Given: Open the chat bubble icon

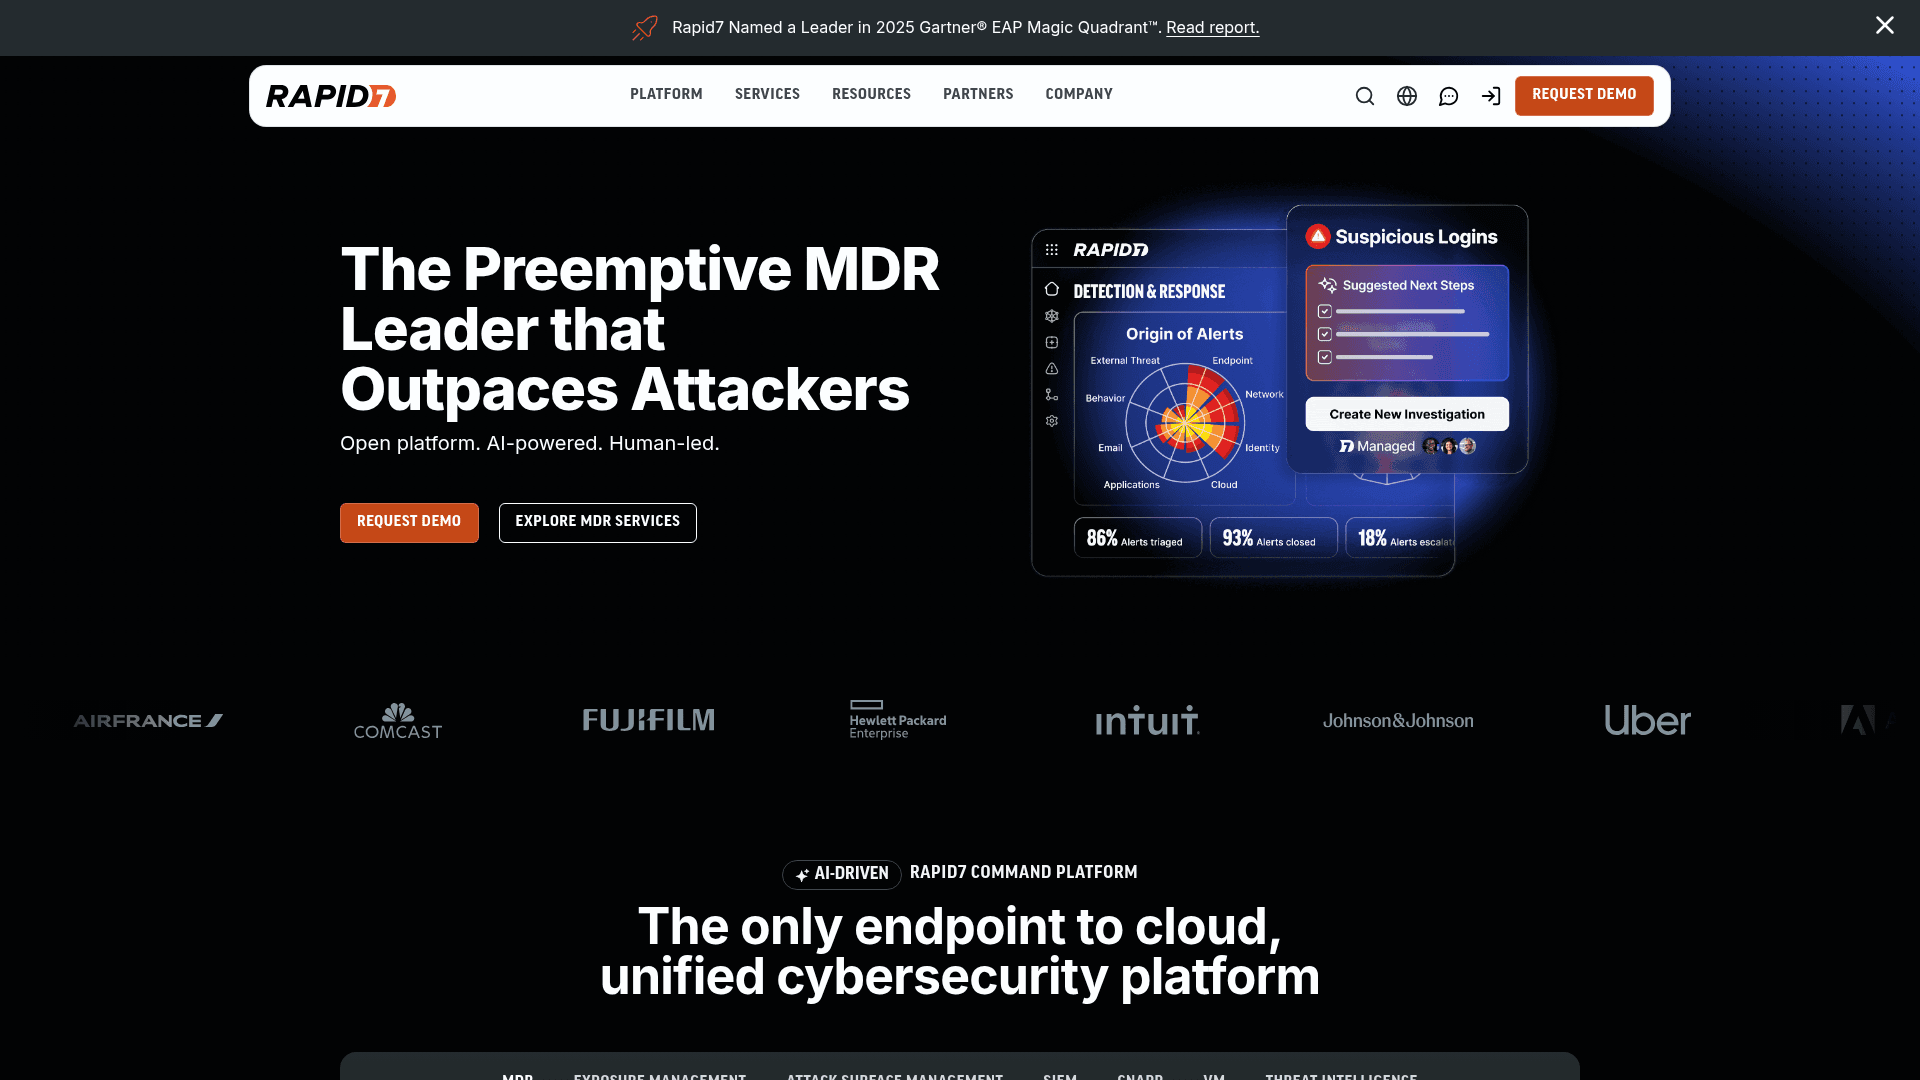Looking at the screenshot, I should (x=1448, y=96).
